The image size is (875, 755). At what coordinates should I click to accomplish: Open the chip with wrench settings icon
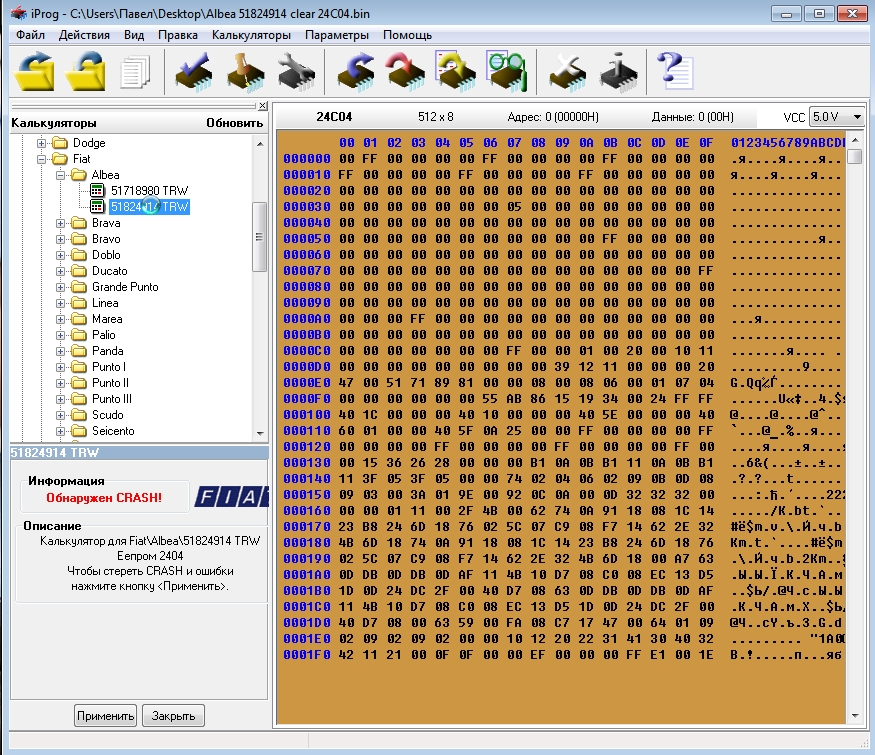click(296, 71)
